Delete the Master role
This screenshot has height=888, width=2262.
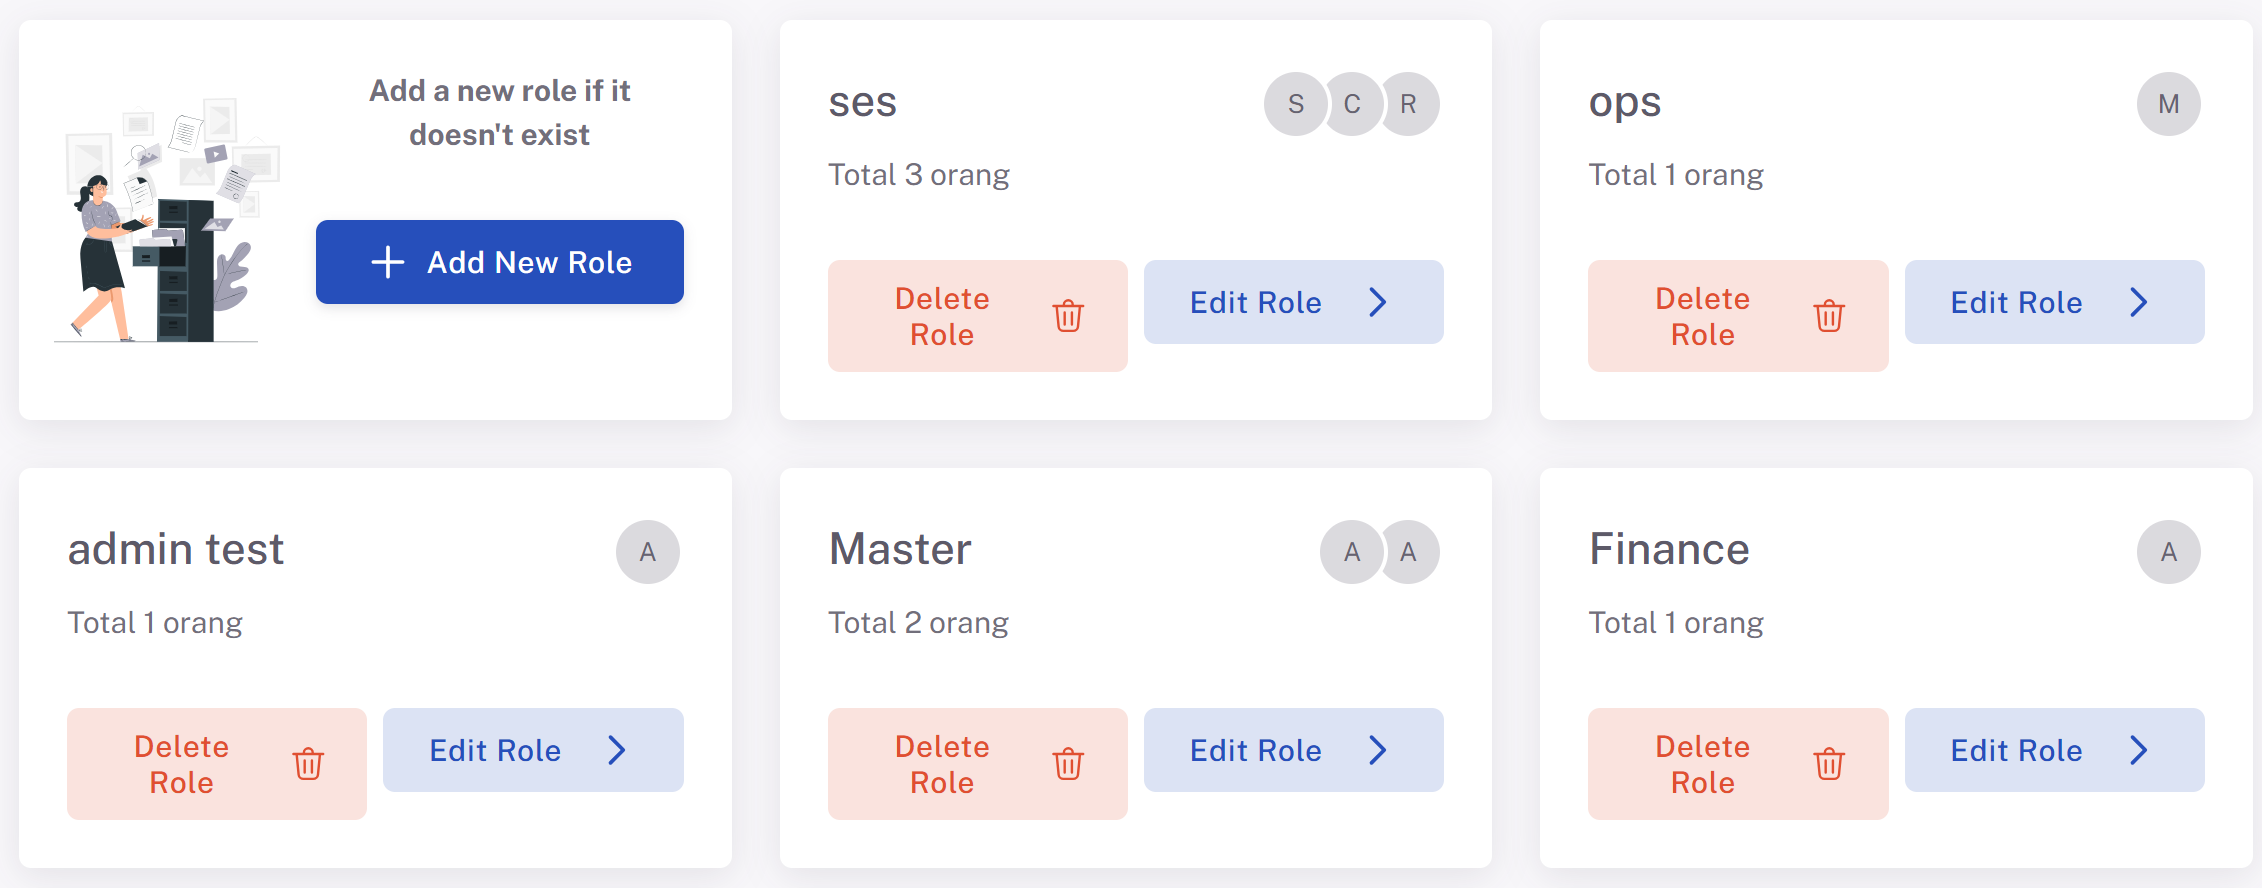[978, 764]
